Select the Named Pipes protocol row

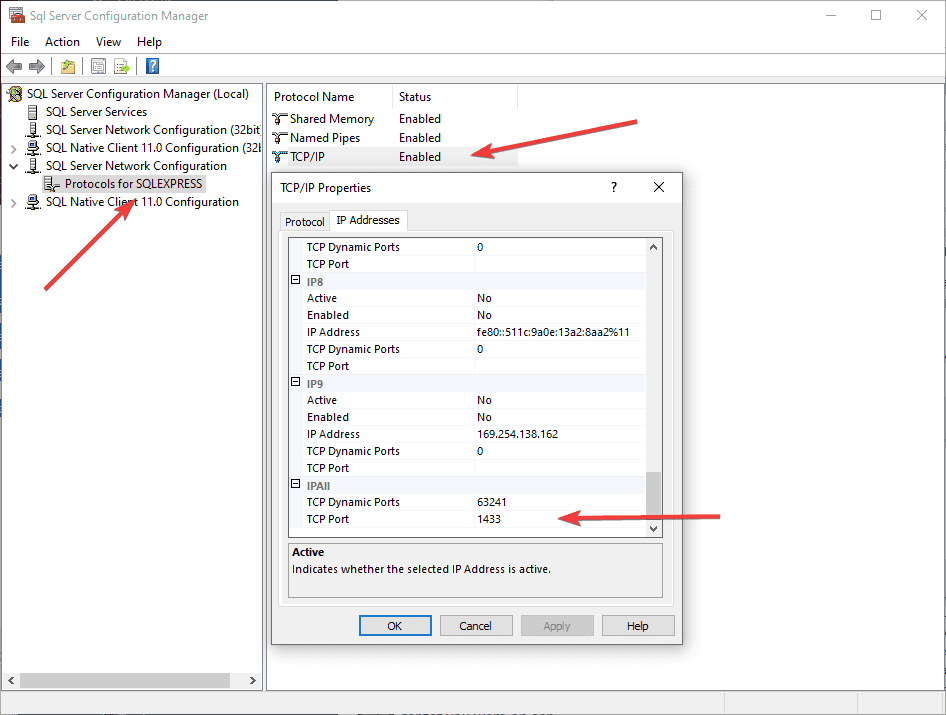pos(394,138)
